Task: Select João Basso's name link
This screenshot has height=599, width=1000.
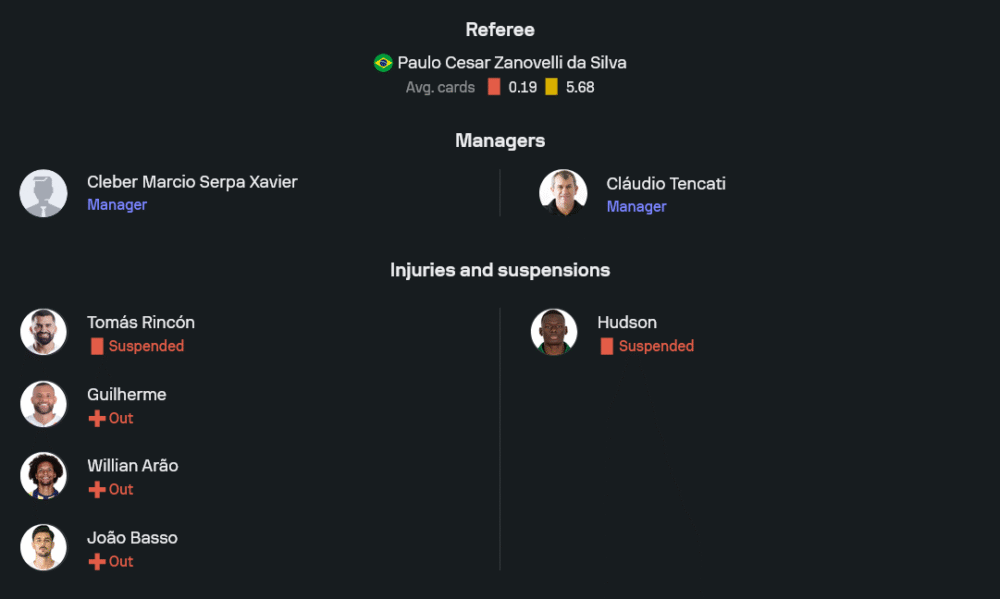Action: click(132, 538)
